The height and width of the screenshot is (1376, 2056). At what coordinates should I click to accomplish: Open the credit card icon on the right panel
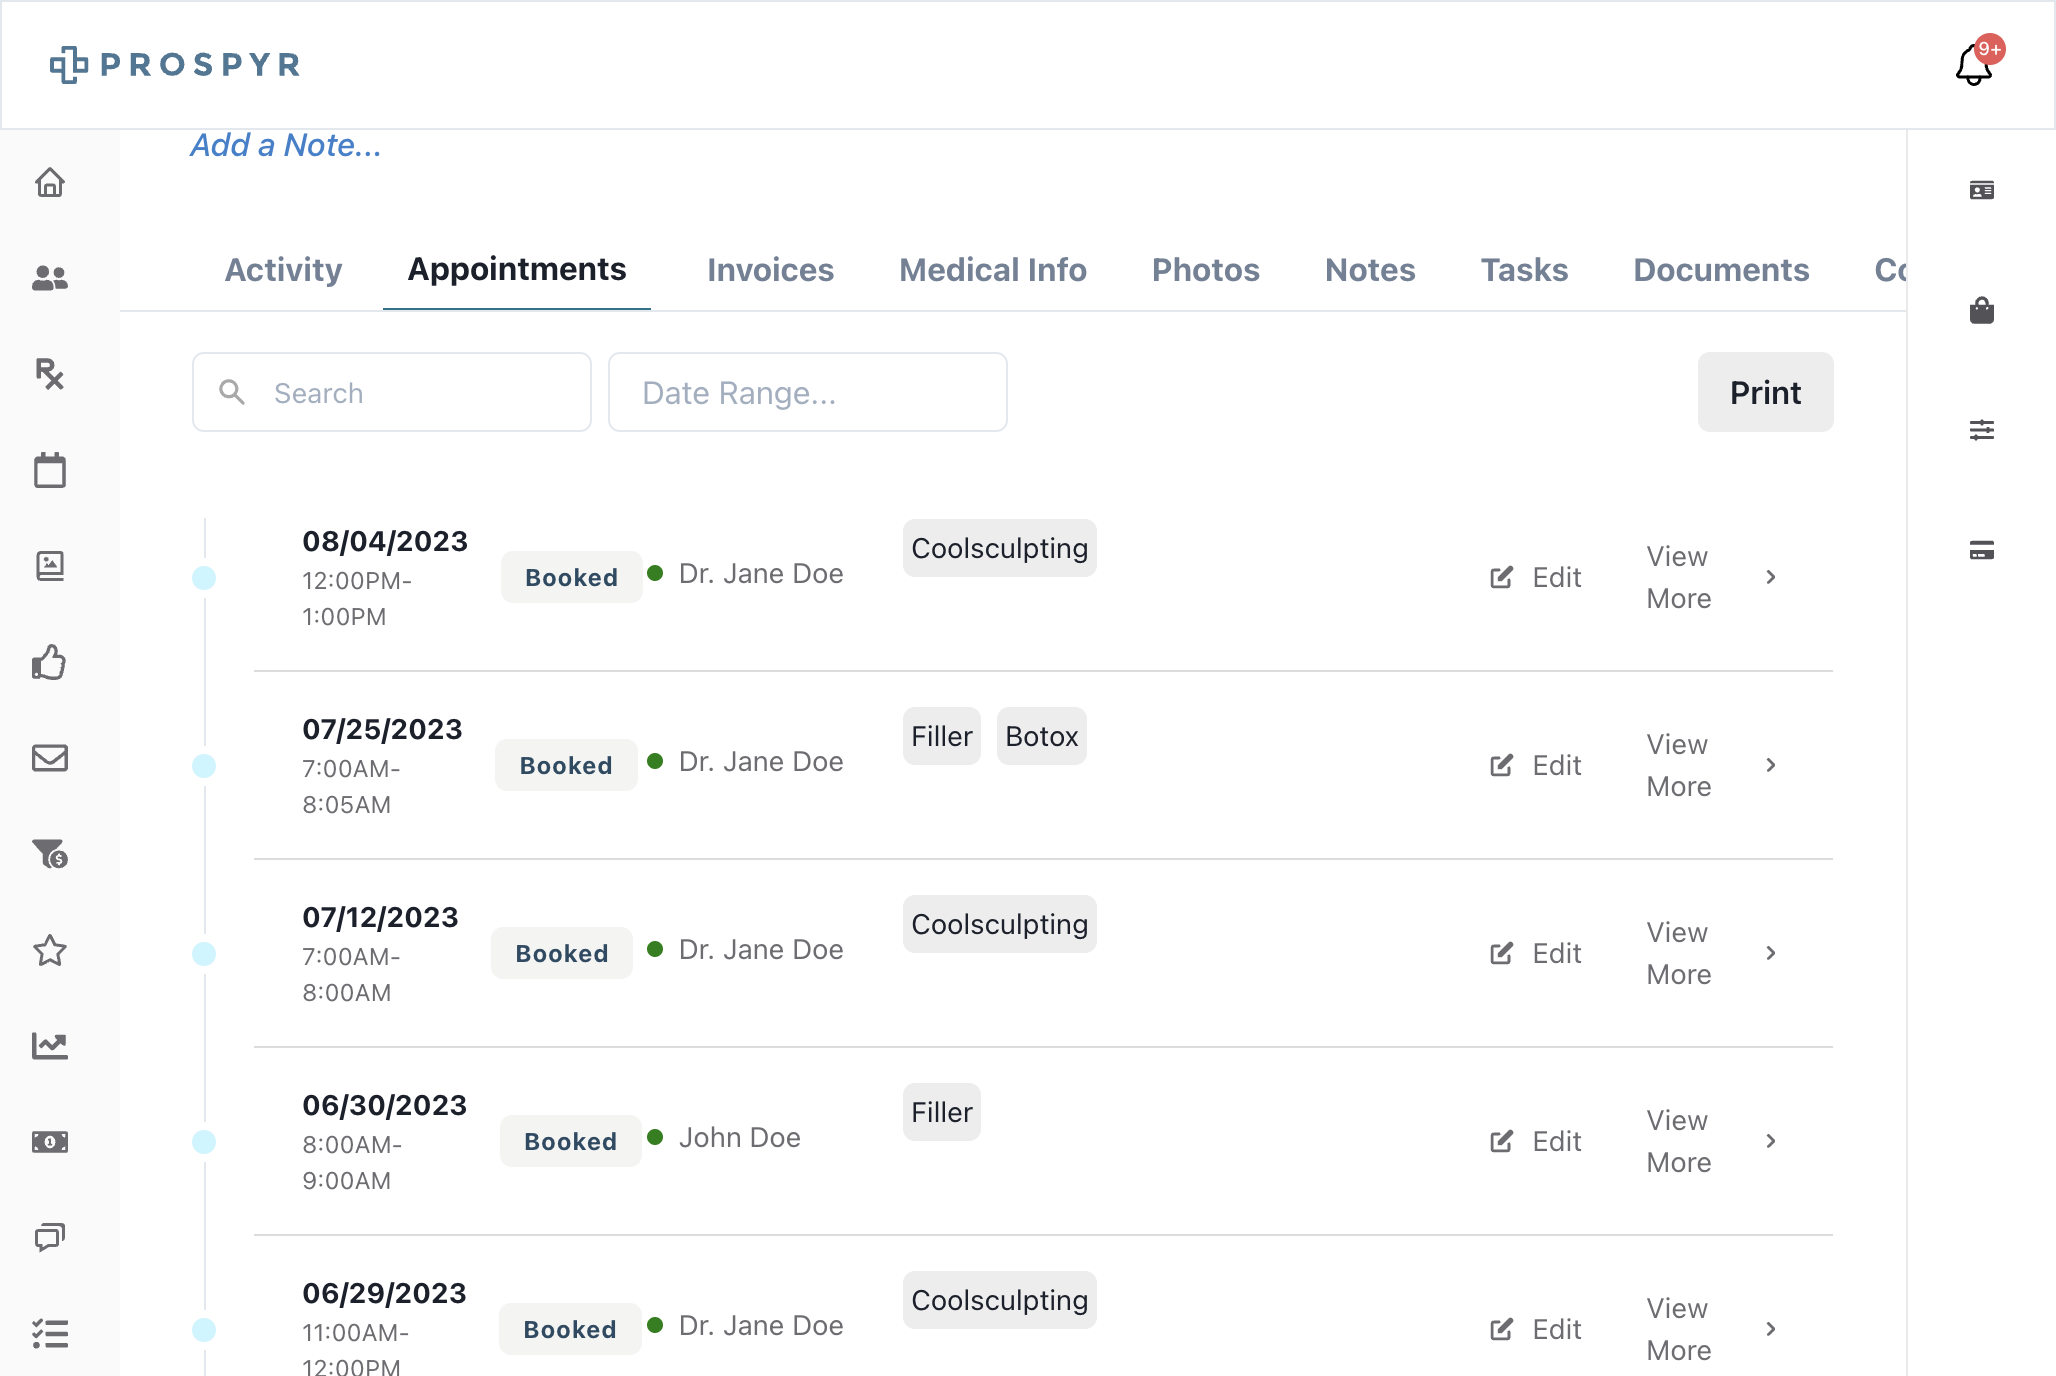coord(1982,550)
